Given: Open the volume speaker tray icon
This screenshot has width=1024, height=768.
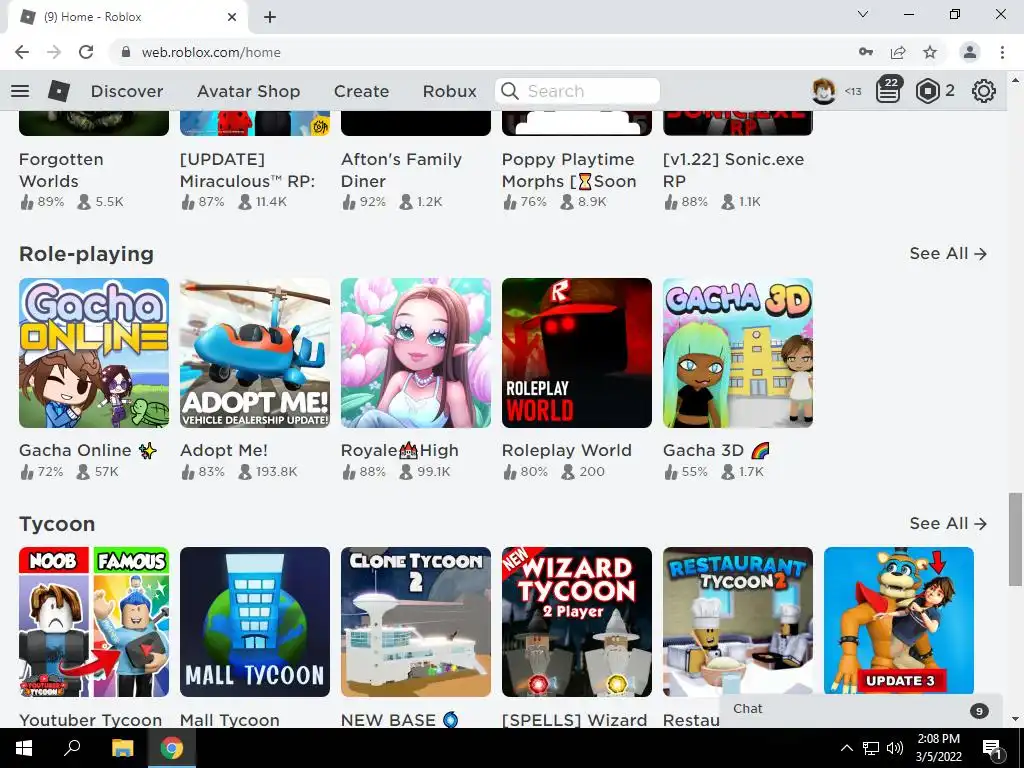Looking at the screenshot, I should [x=895, y=748].
